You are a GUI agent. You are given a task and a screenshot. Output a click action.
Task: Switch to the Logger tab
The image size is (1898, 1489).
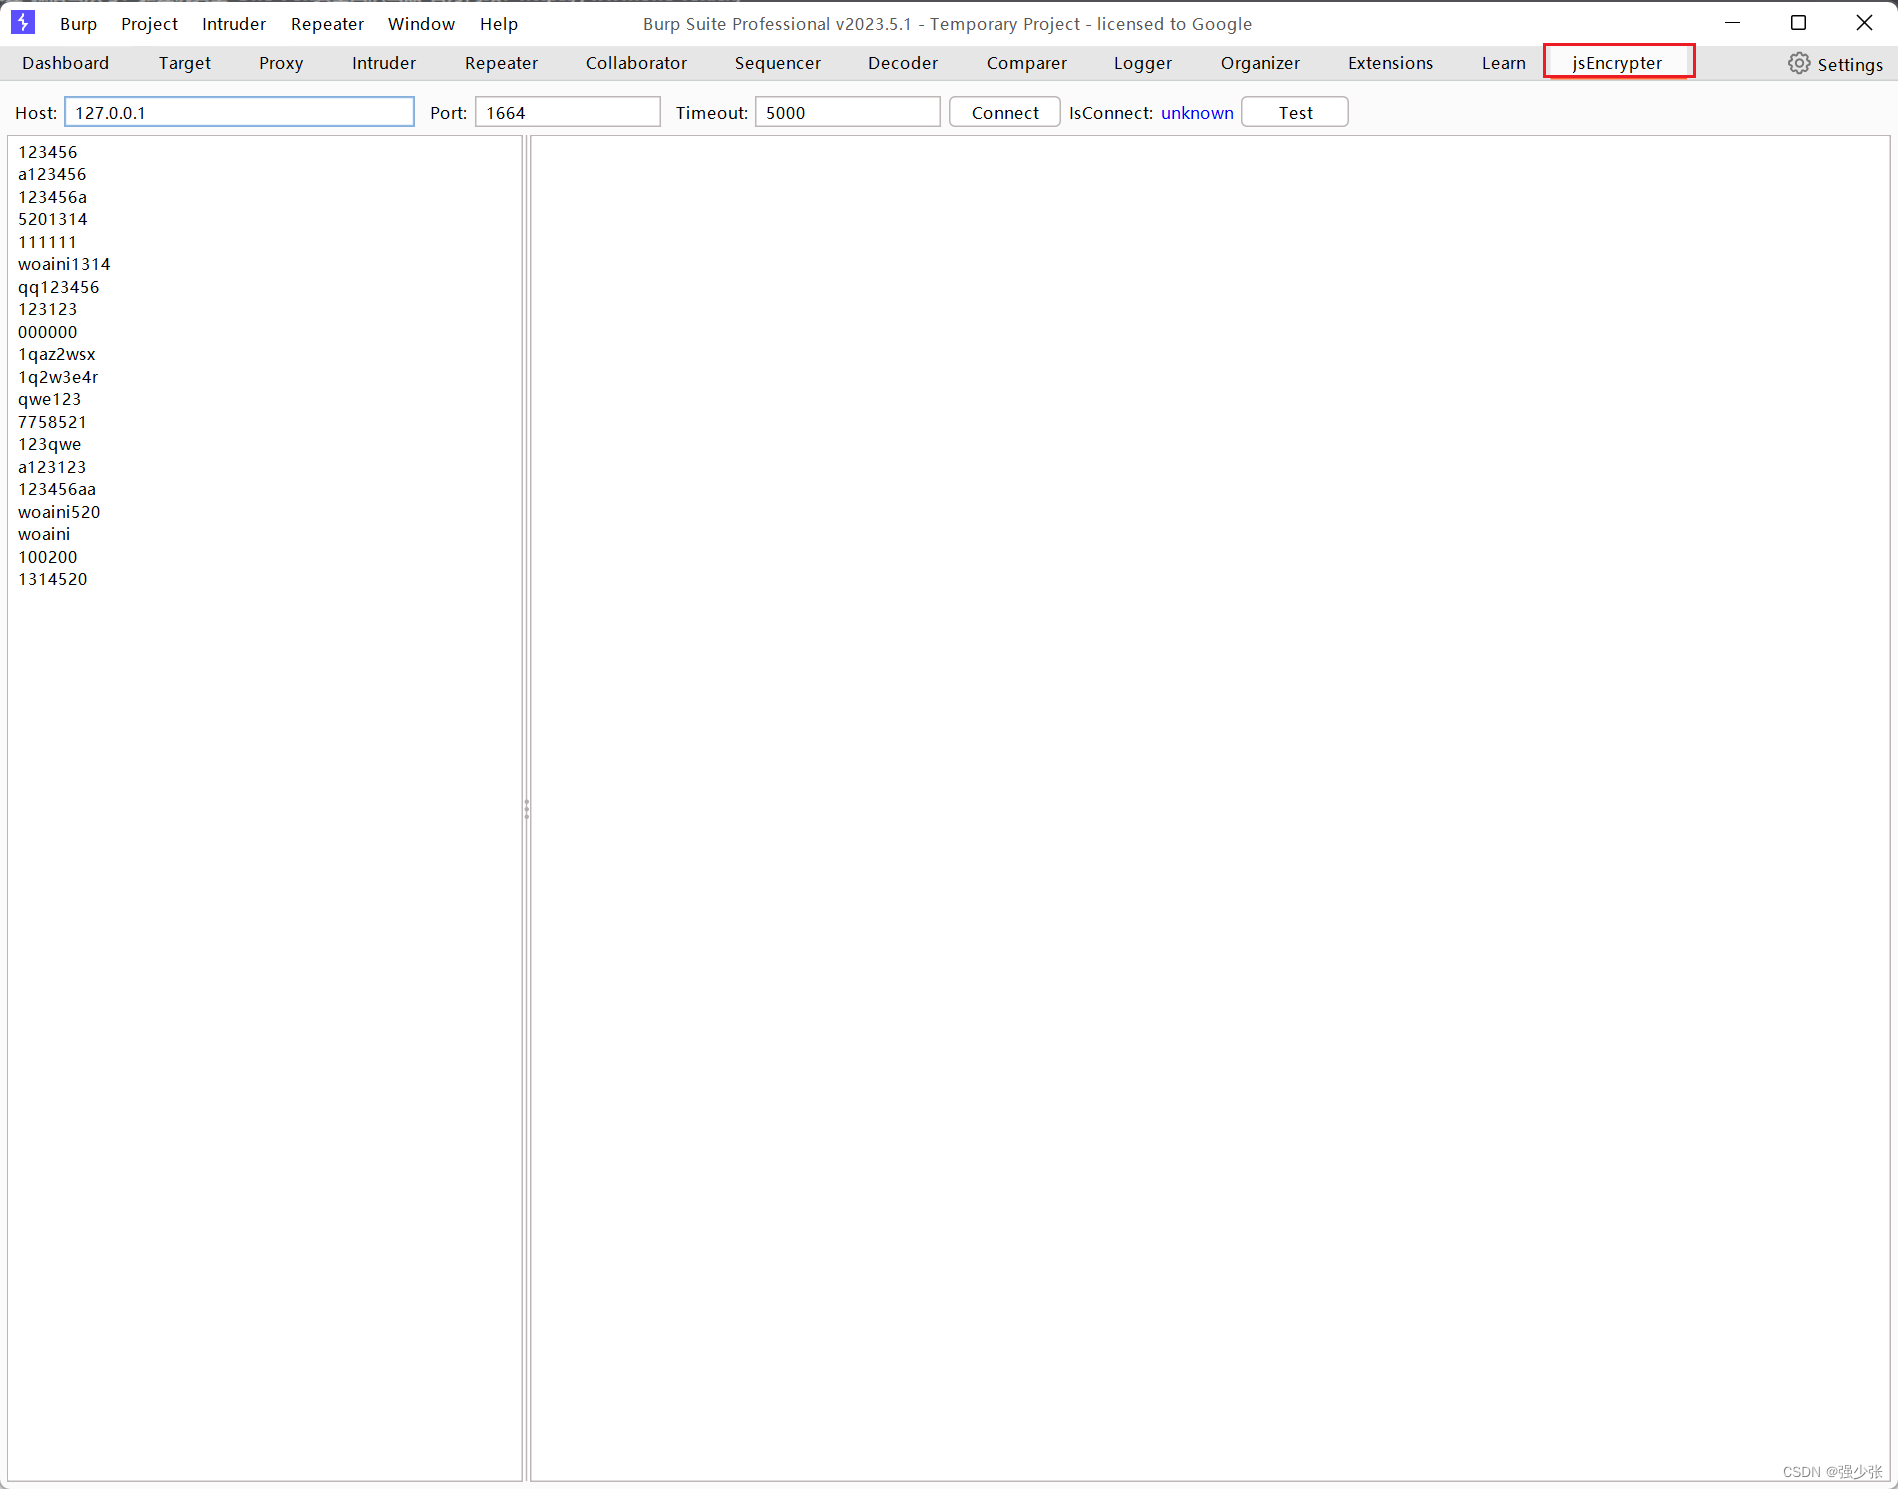tap(1143, 63)
